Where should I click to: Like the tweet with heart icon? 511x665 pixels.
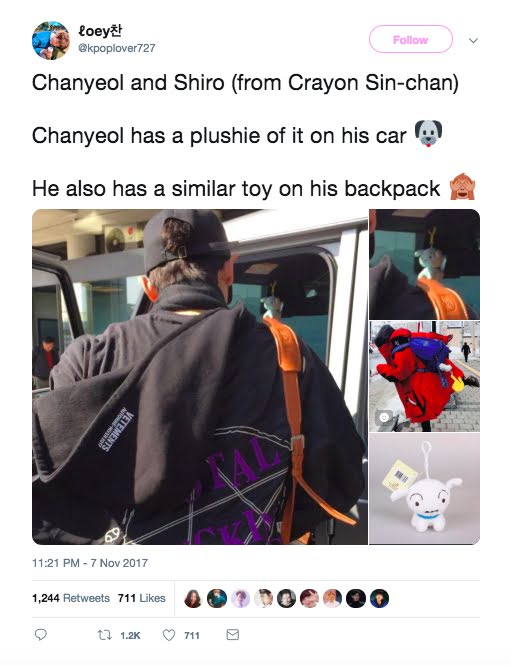click(169, 635)
